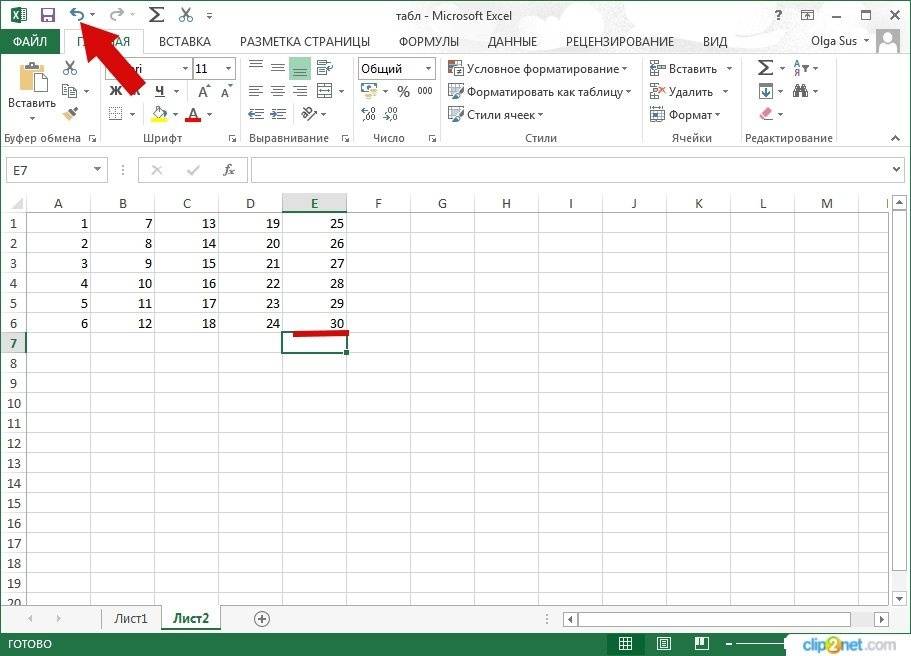Open the Лист1 sheet tab
This screenshot has width=911, height=656.
pyautogui.click(x=131, y=618)
